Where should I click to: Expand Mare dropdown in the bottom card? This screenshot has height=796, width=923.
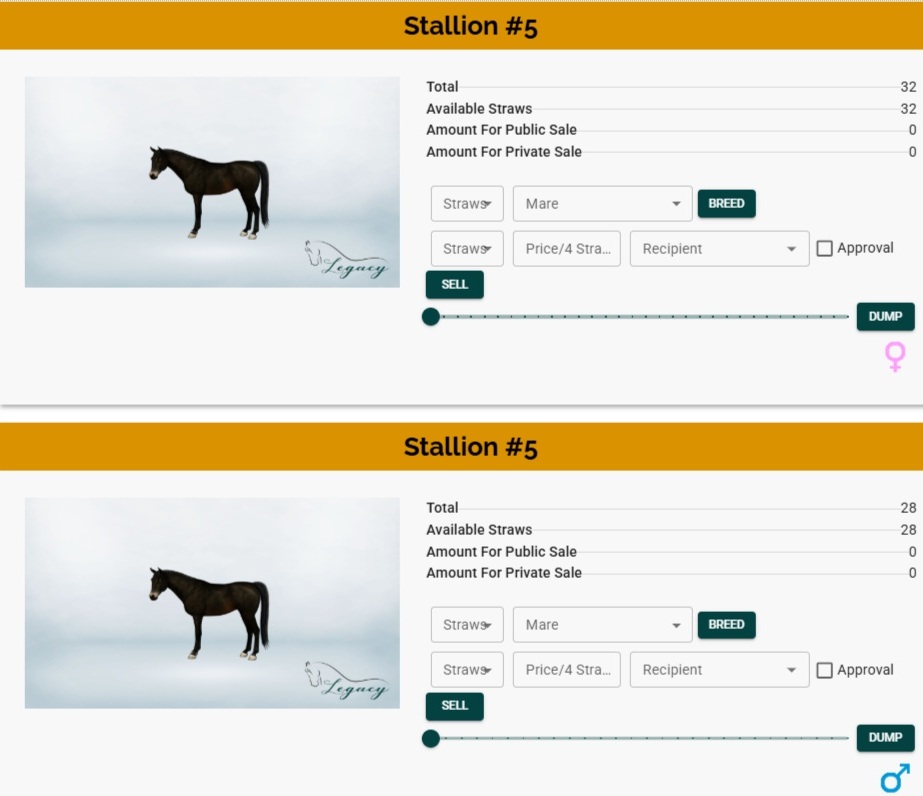coord(602,625)
